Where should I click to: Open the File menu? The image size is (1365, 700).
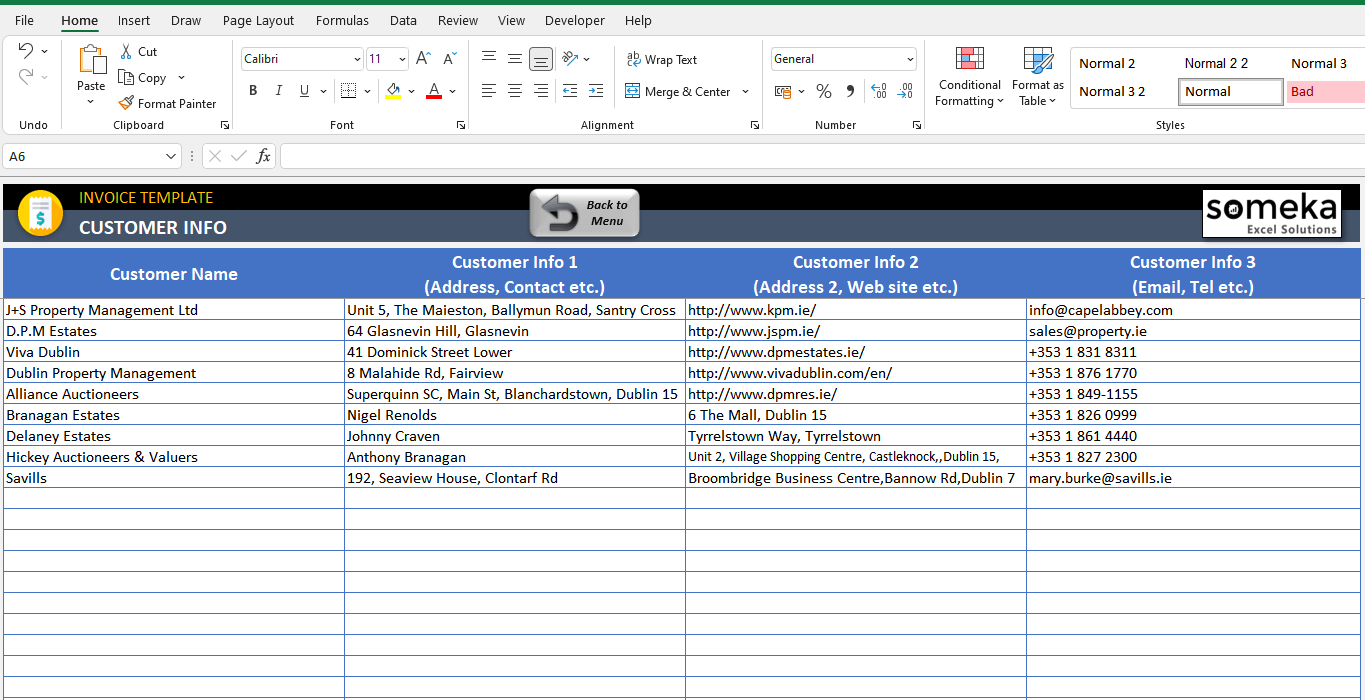click(24, 20)
